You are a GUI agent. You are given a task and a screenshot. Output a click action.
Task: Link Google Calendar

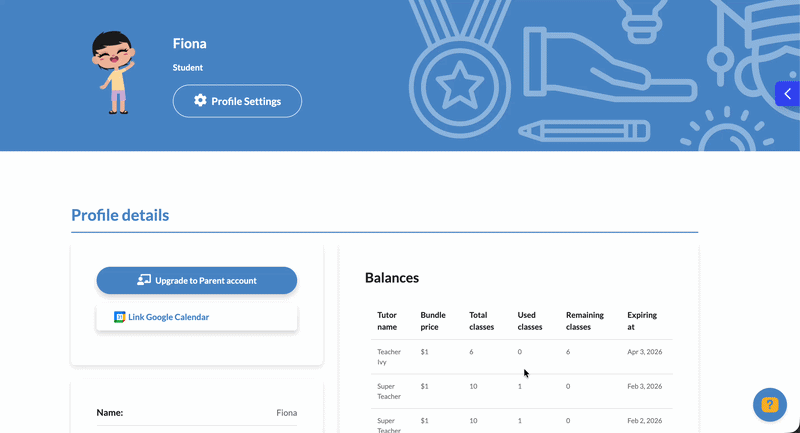196,317
